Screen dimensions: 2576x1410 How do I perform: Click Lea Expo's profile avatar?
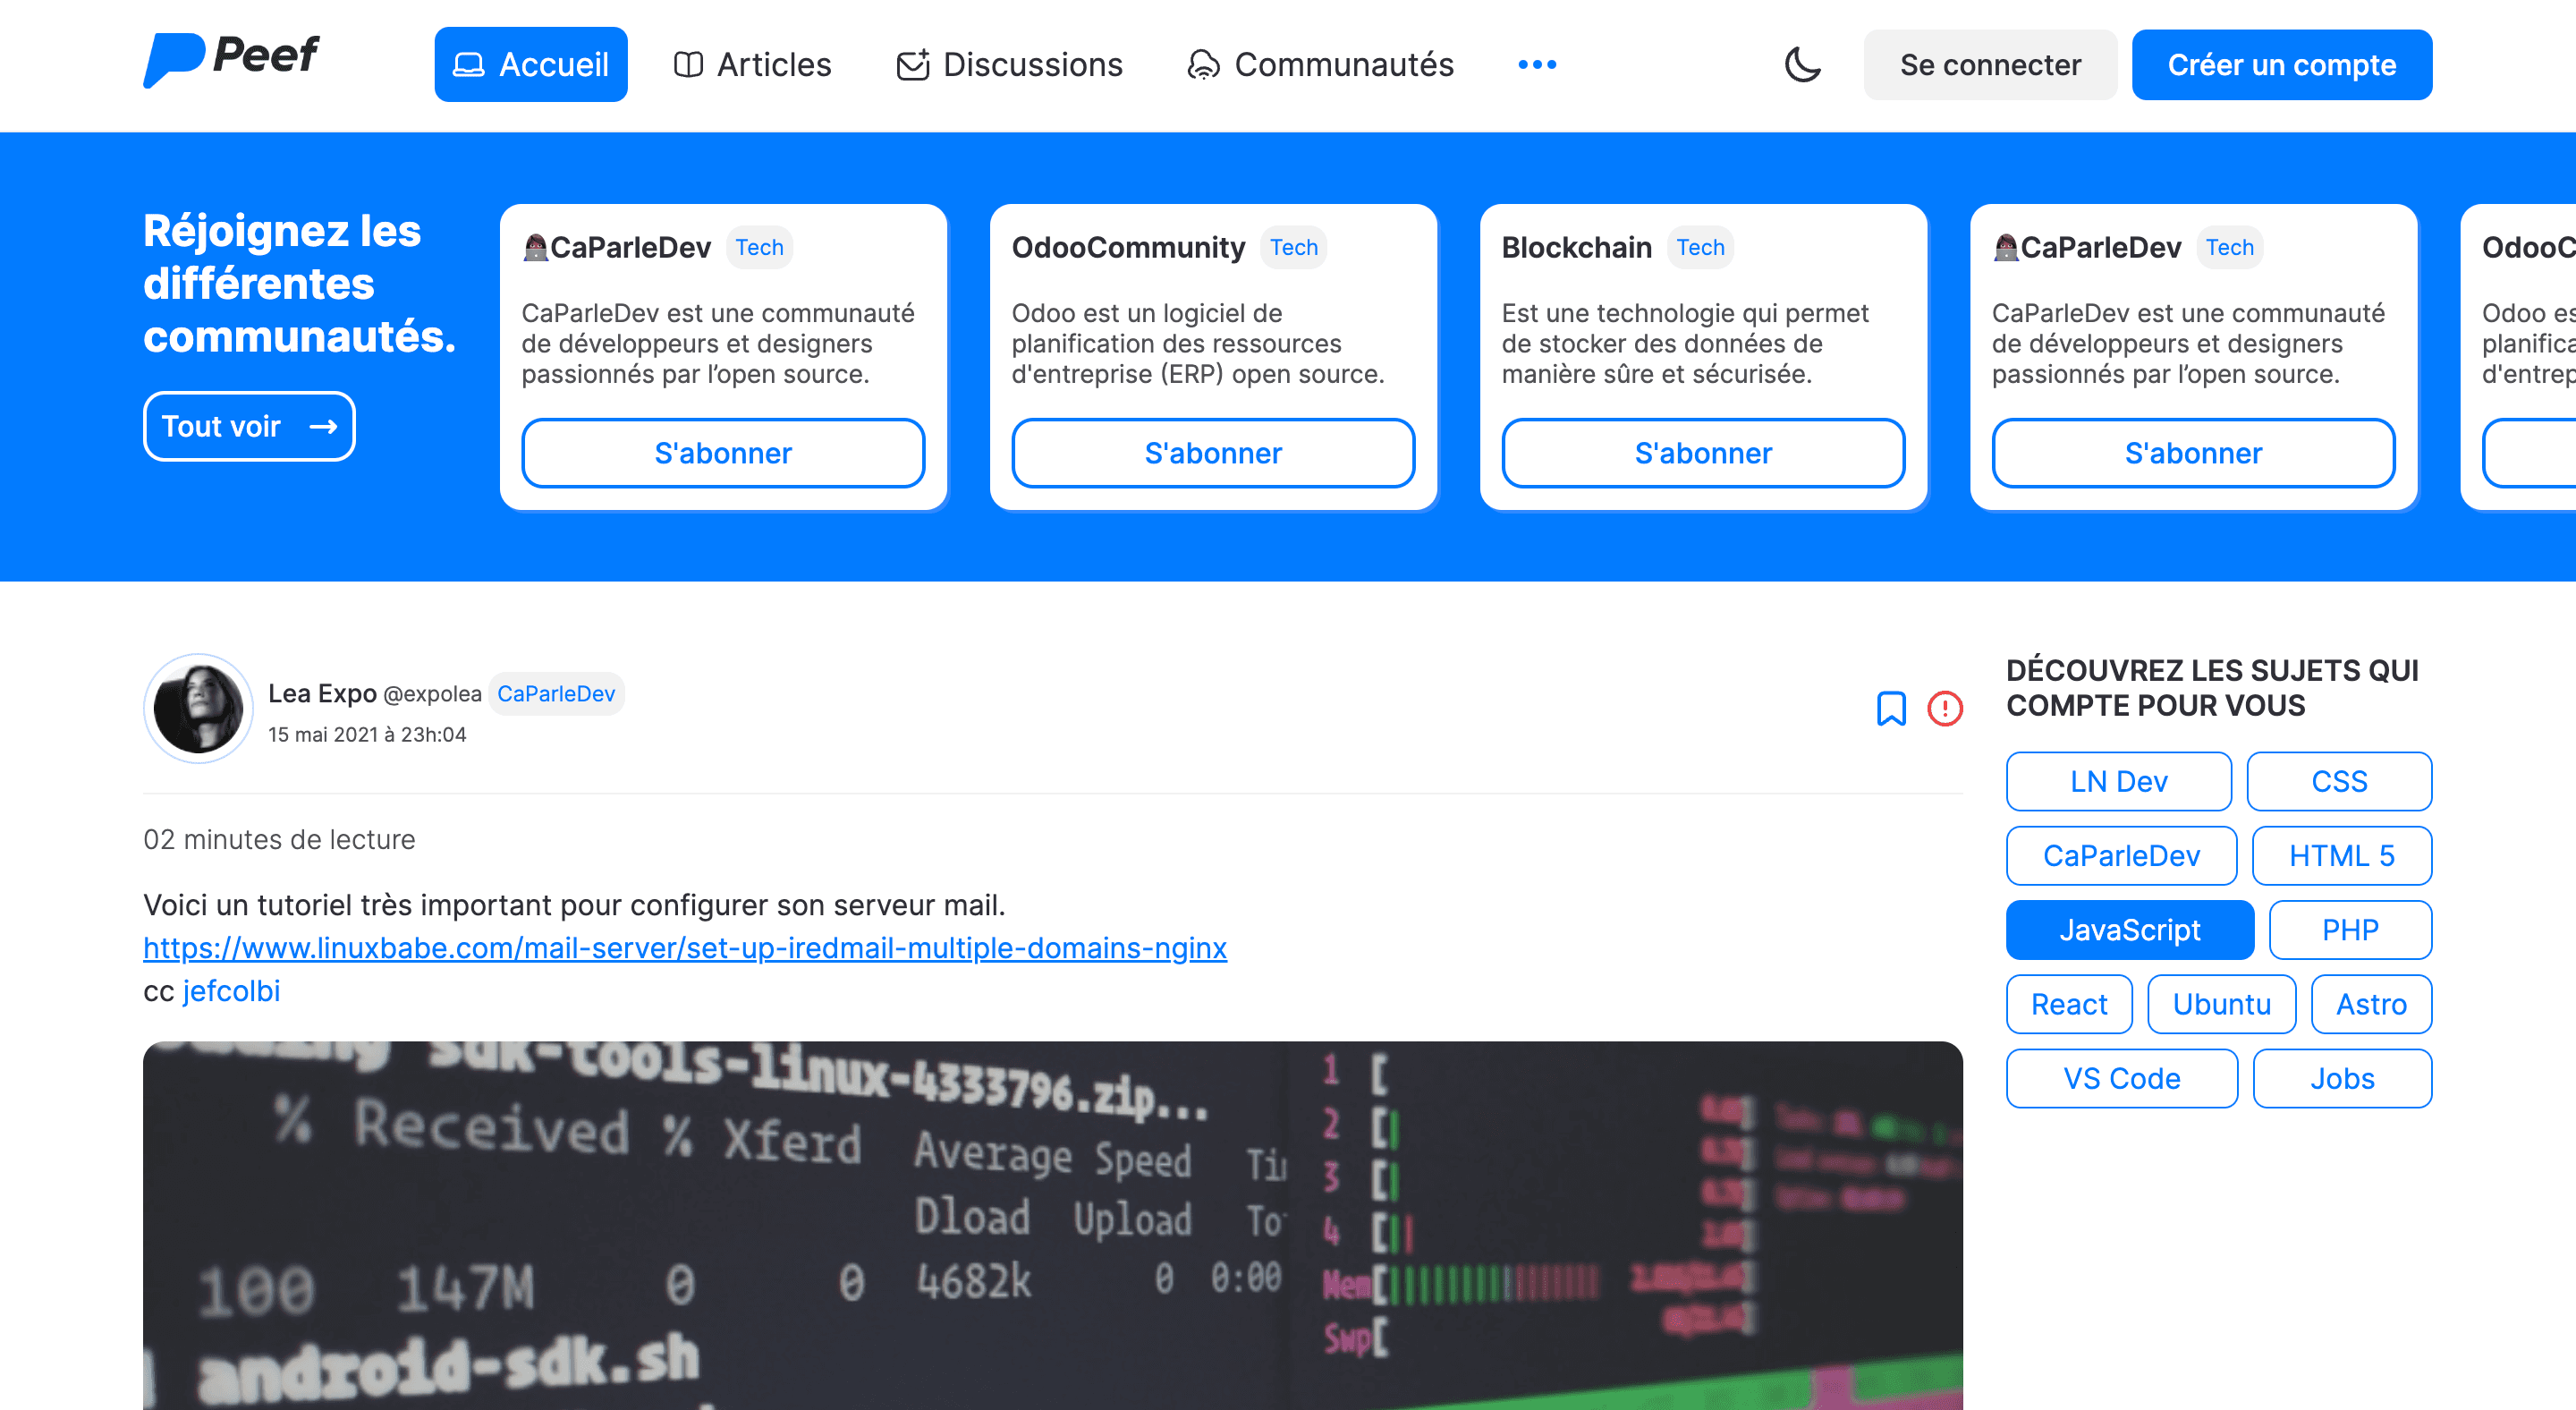pos(198,708)
